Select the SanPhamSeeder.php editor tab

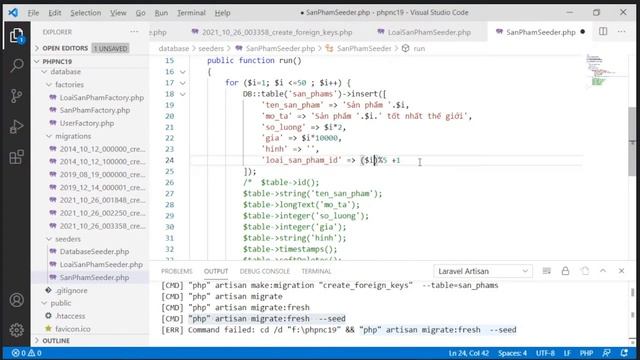[540, 32]
